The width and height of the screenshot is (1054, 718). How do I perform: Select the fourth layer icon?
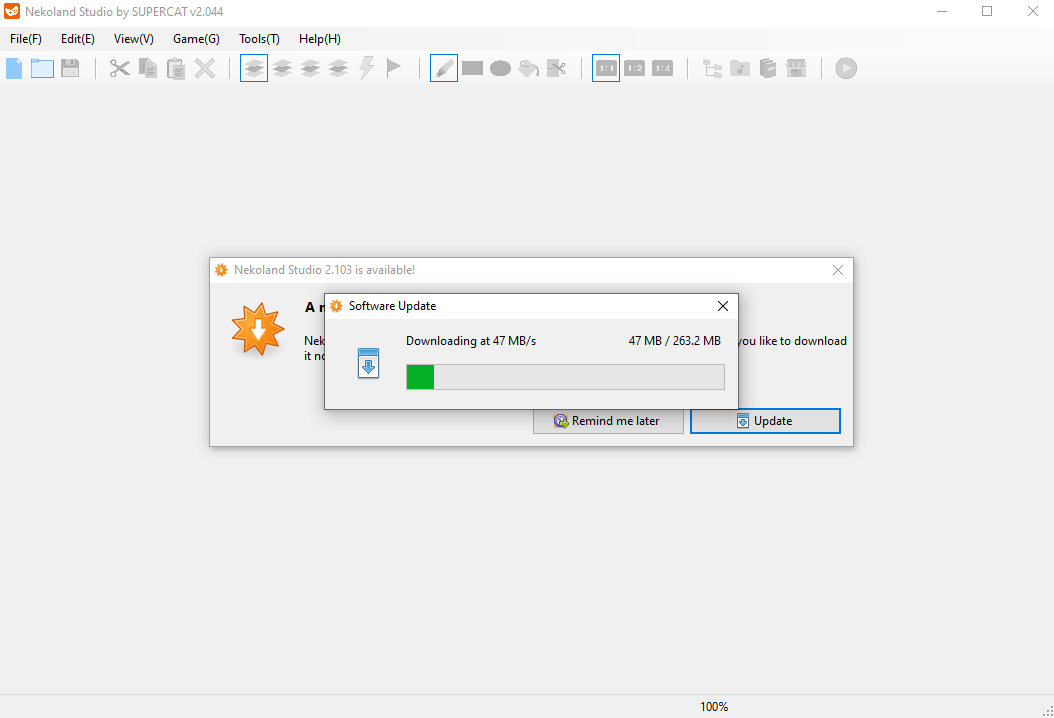(x=339, y=68)
